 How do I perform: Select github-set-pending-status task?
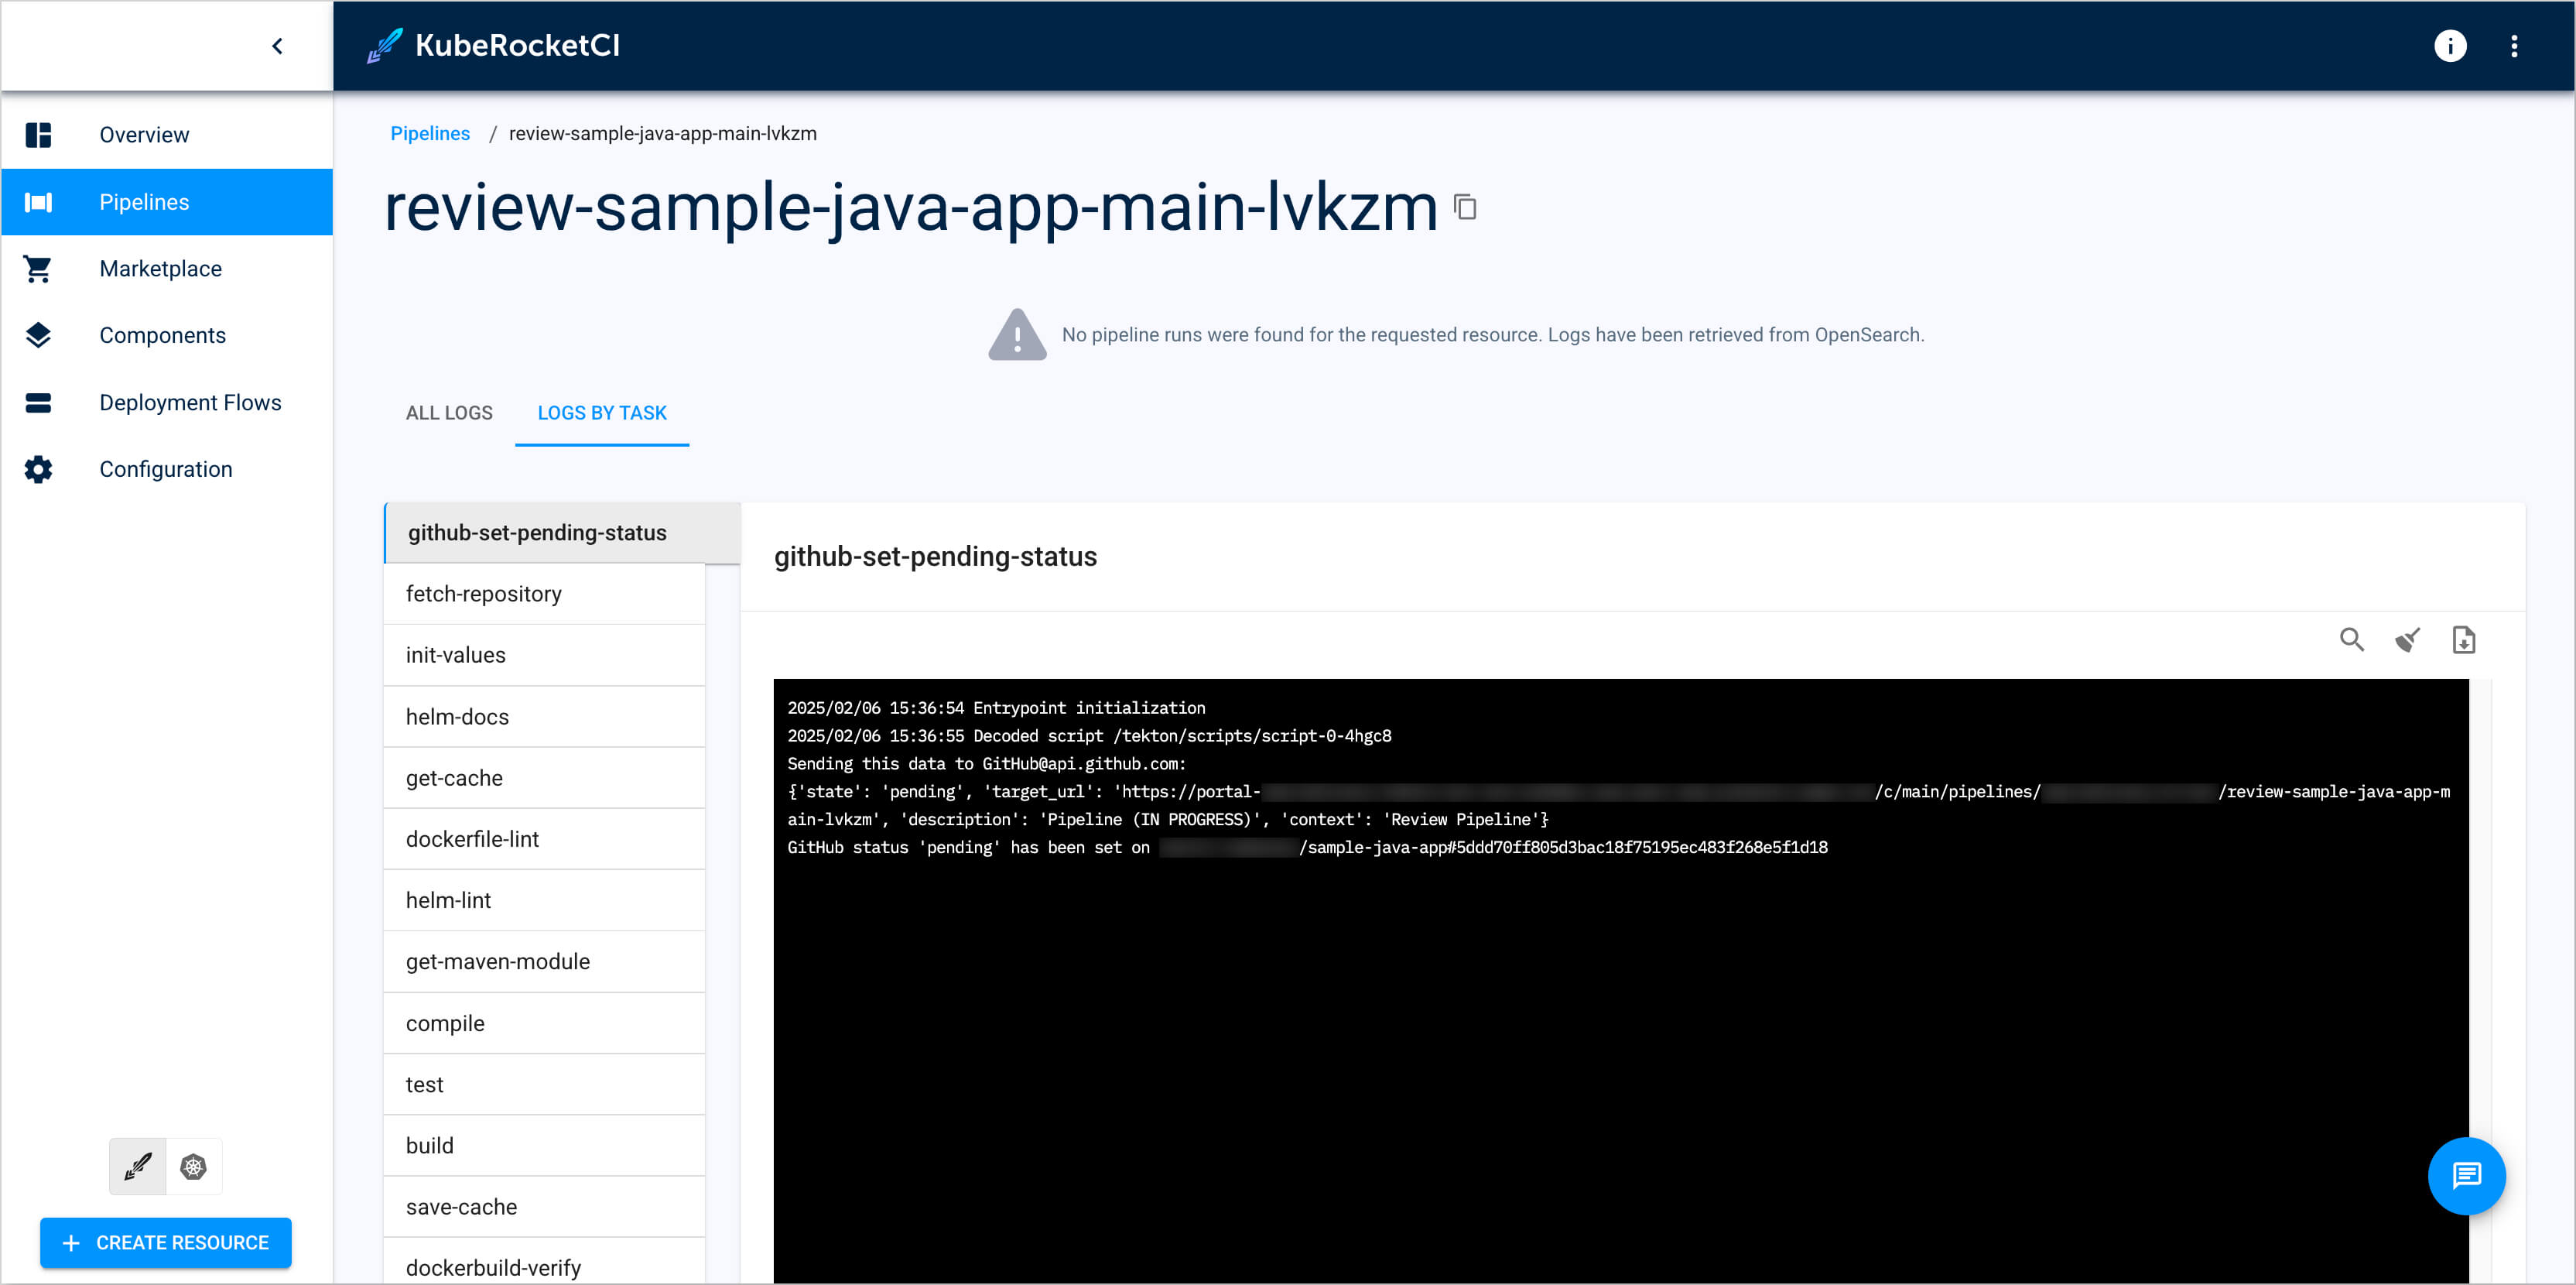tap(553, 533)
